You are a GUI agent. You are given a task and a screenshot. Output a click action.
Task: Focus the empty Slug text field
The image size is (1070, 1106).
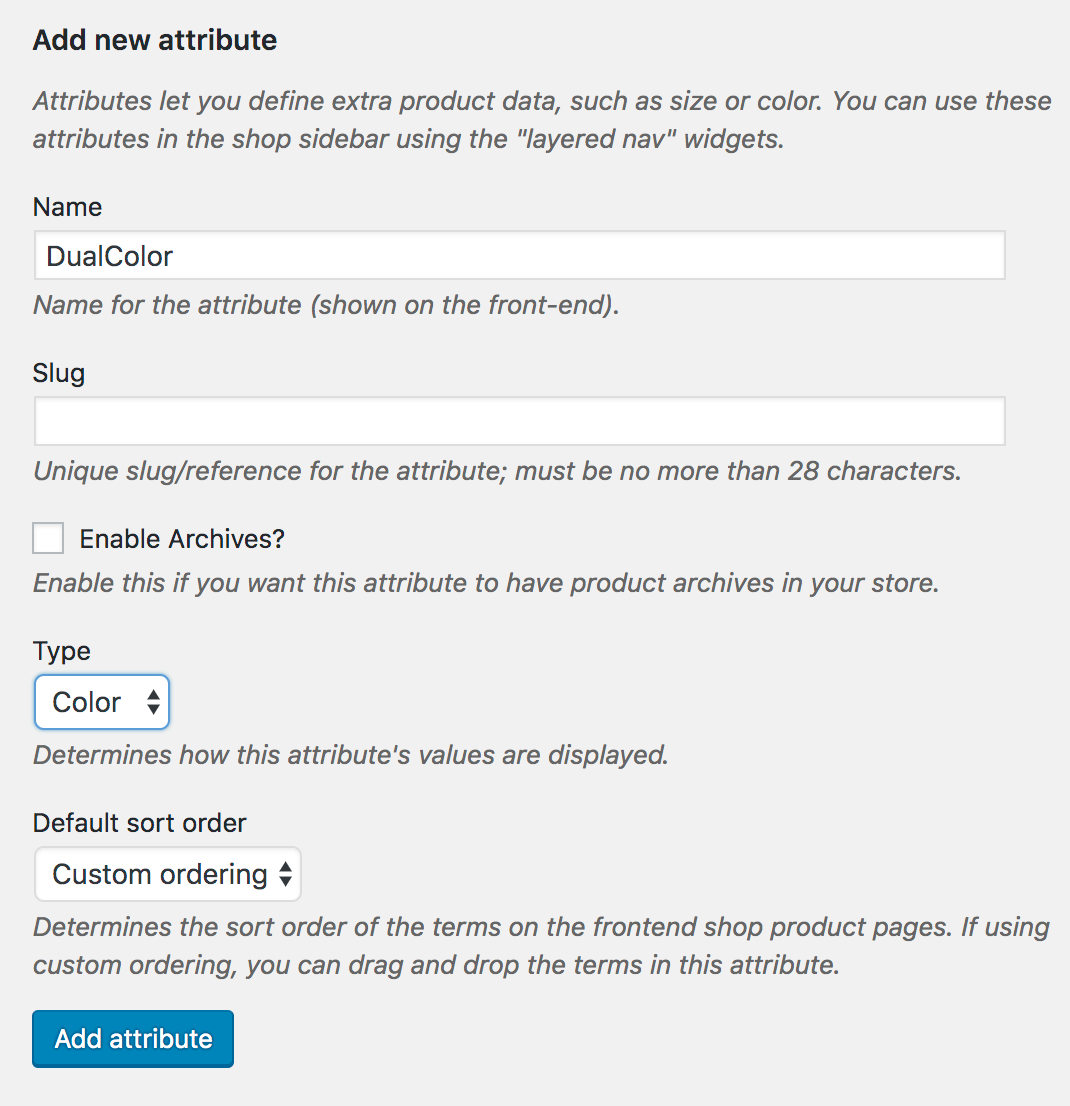coord(518,421)
